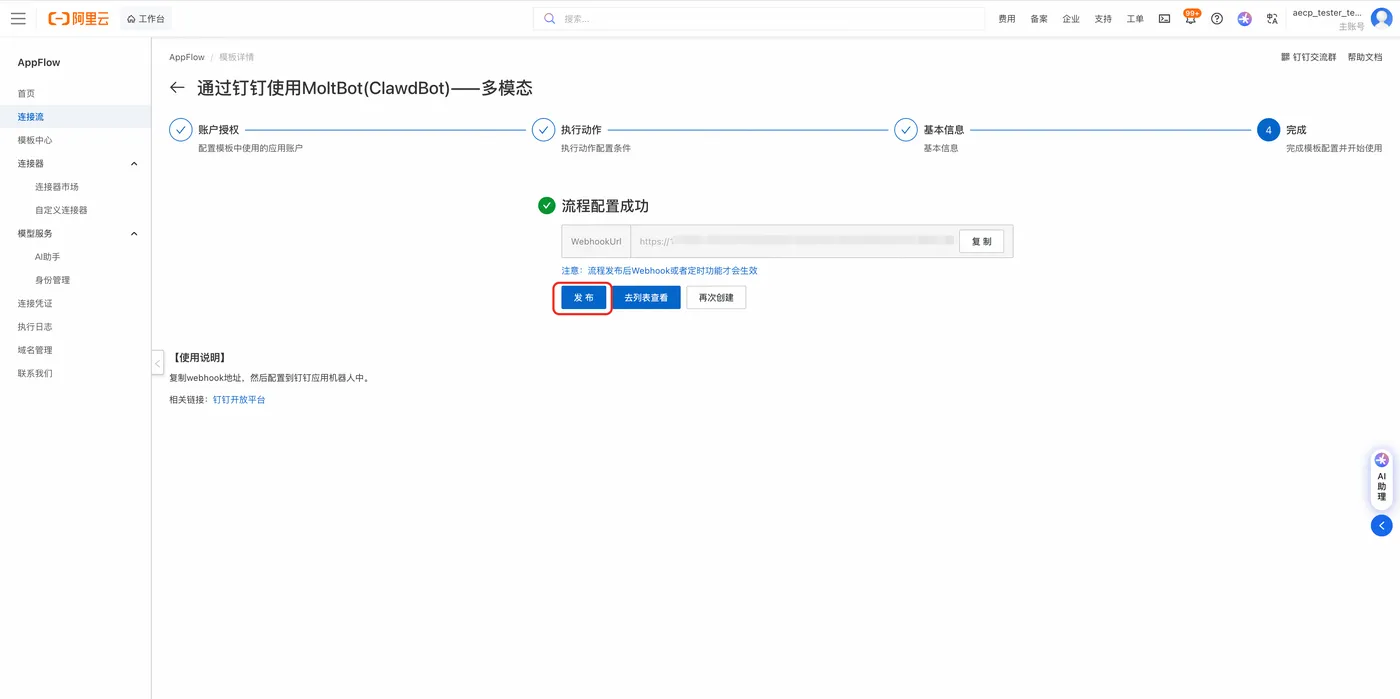The width and height of the screenshot is (1400, 699).
Task: Collapse the 连接器 sidebar section
Action: click(x=135, y=163)
